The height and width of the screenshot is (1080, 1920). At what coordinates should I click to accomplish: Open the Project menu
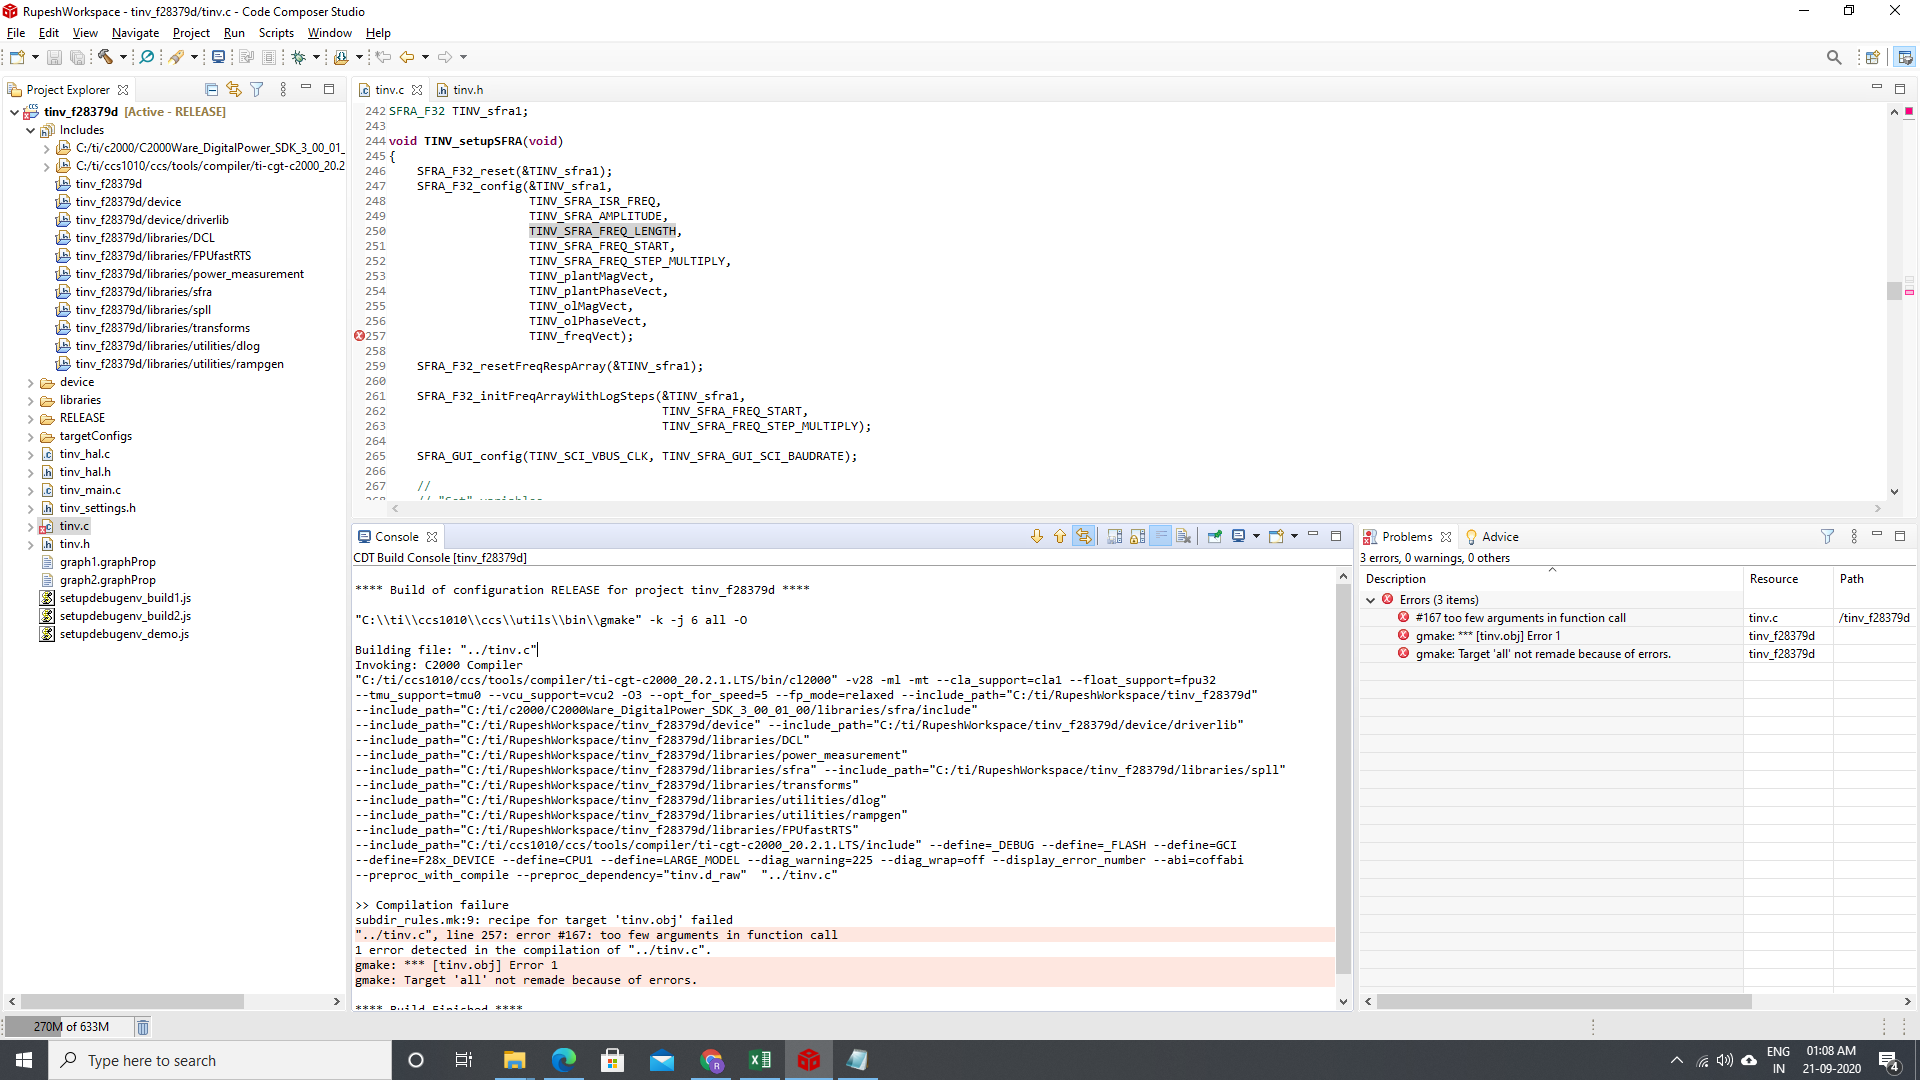click(191, 33)
